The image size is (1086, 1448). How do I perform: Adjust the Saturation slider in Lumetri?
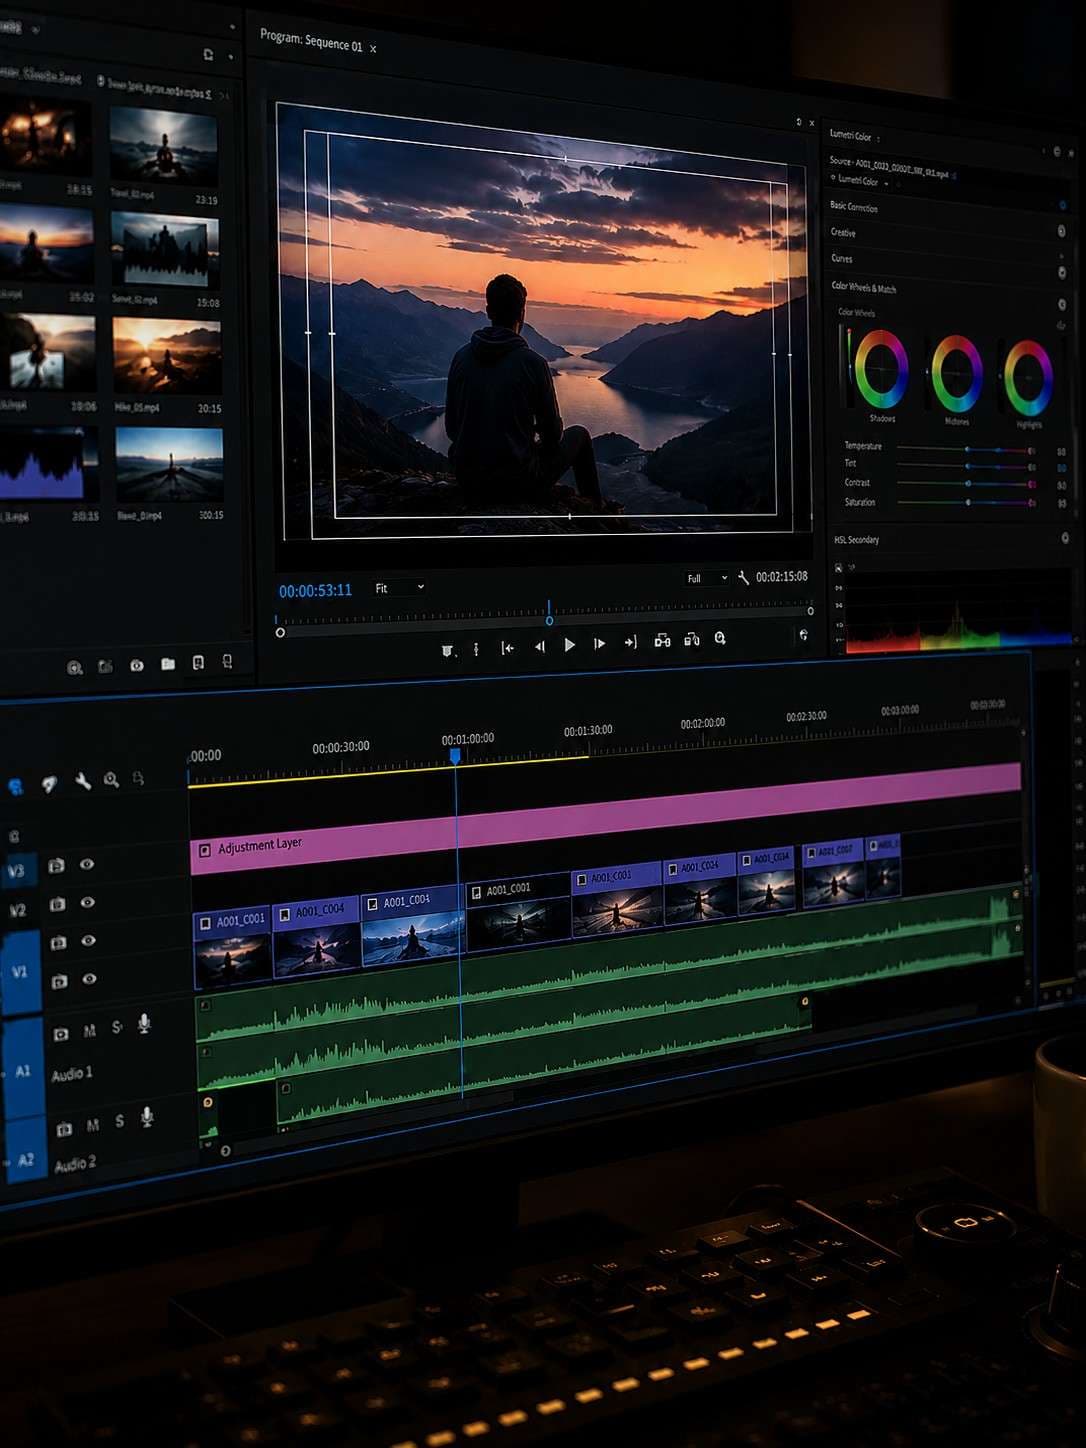click(x=964, y=502)
